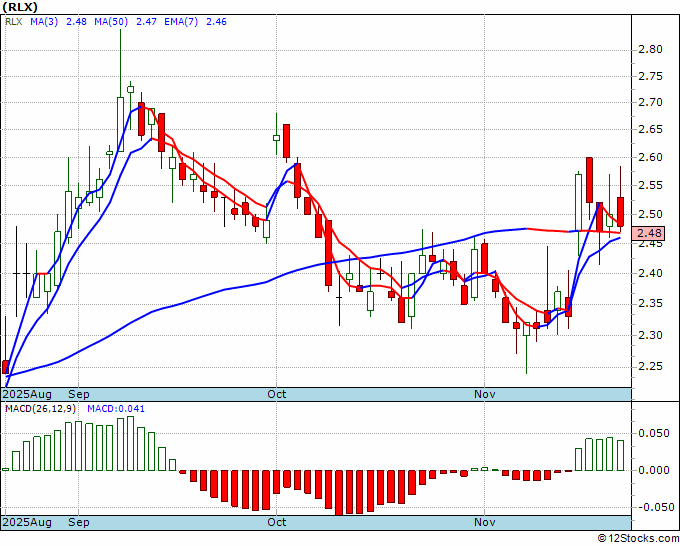Click the 2.50 price axis label

pos(651,214)
